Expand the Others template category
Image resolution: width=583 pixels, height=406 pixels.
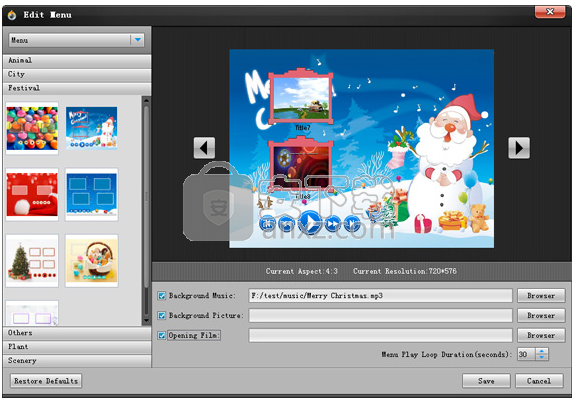[x=77, y=333]
